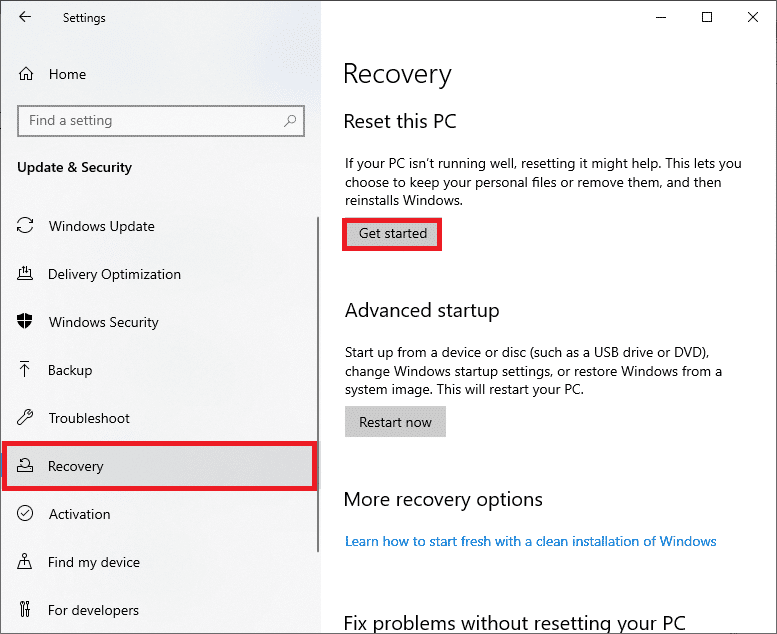Screen dimensions: 777x634
Task: Focus the Find a setting box
Action: 150,121
